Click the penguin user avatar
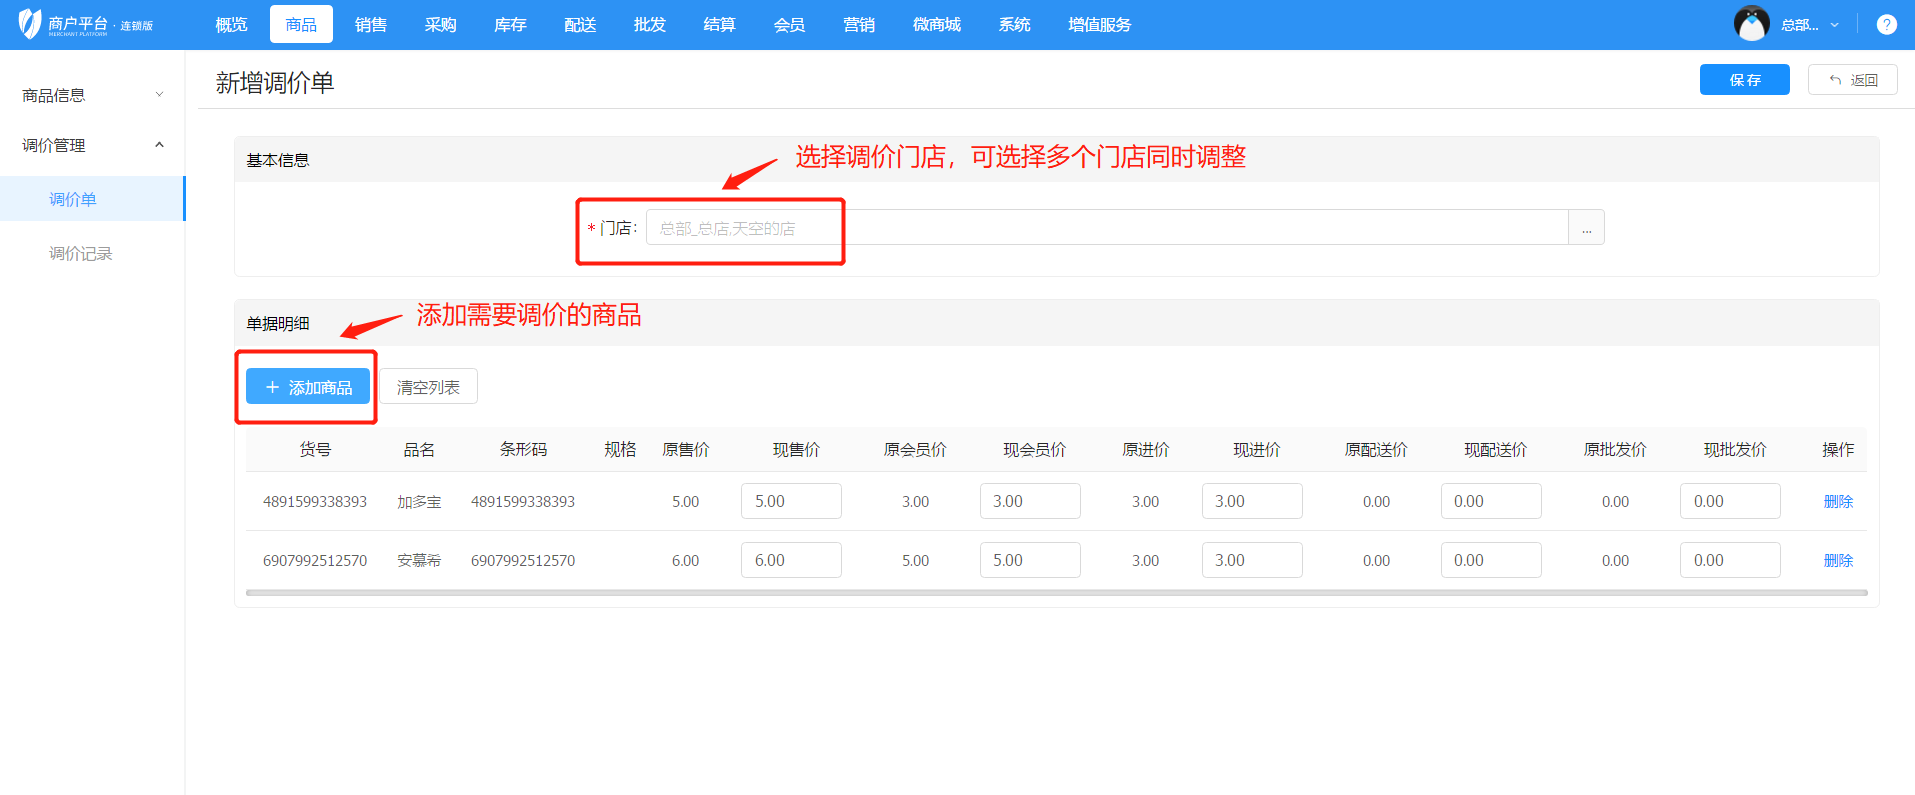1915x795 pixels. (1751, 24)
